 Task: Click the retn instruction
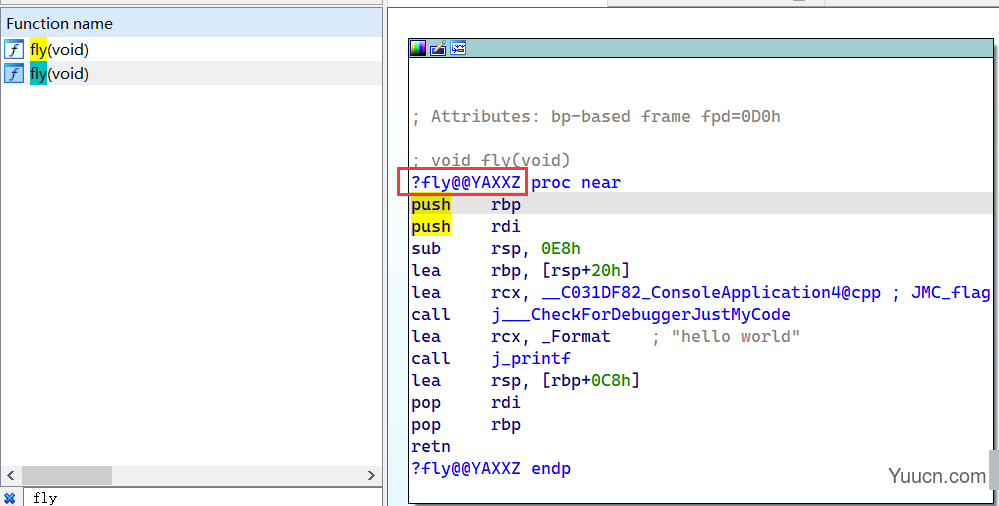(x=431, y=446)
